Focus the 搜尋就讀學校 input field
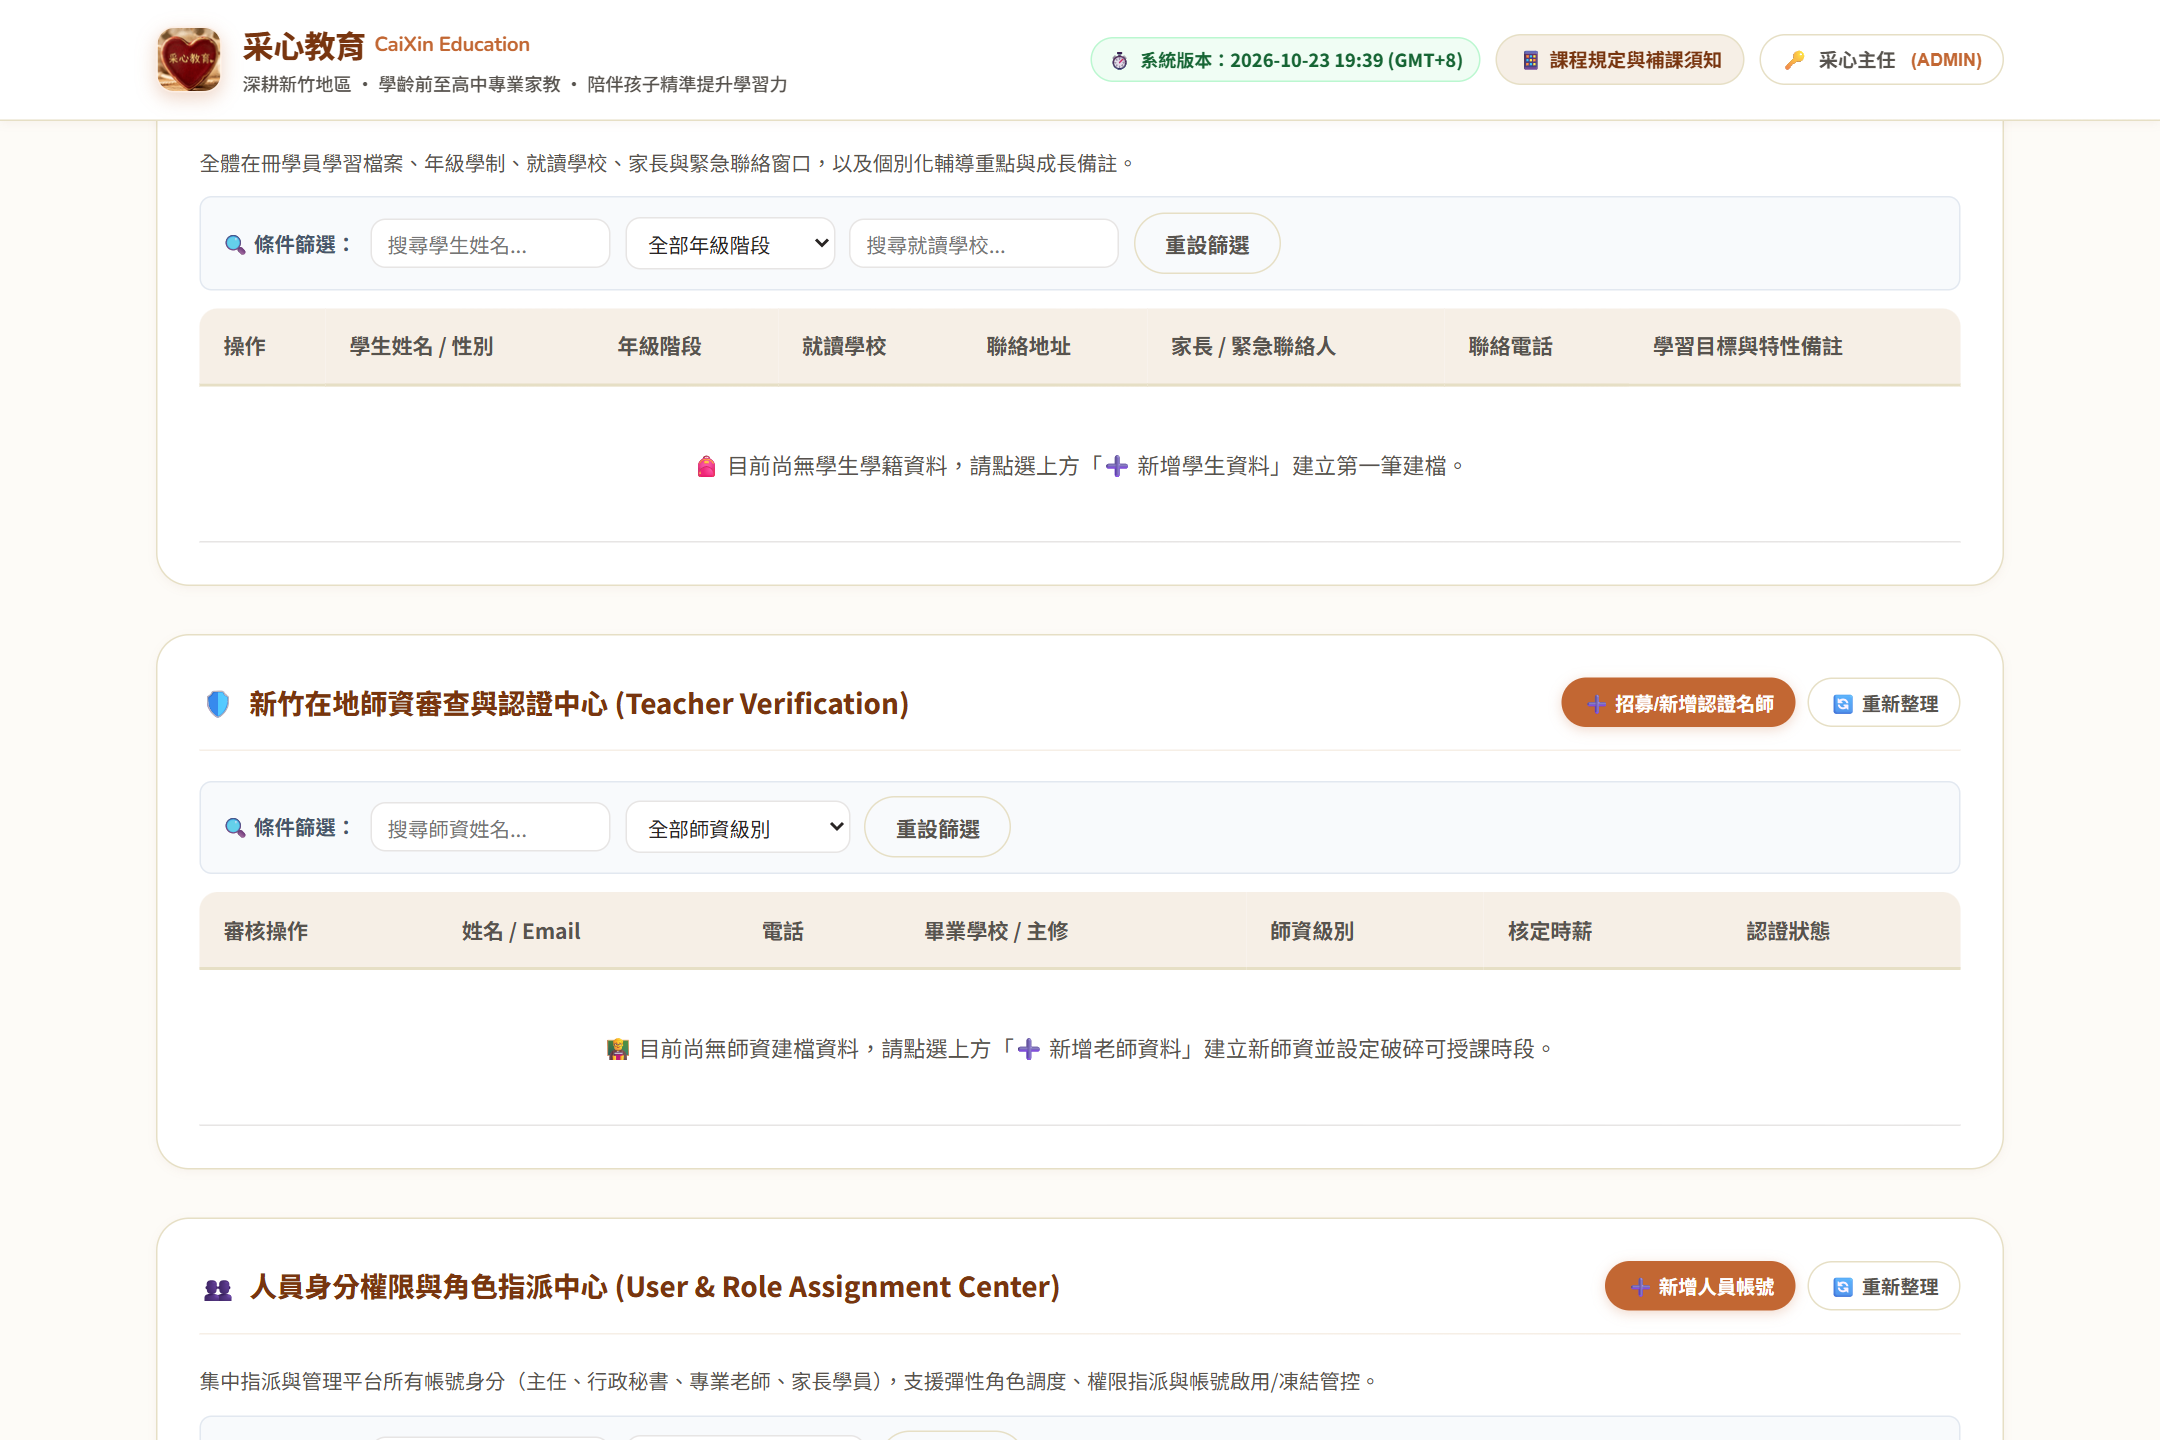 984,244
